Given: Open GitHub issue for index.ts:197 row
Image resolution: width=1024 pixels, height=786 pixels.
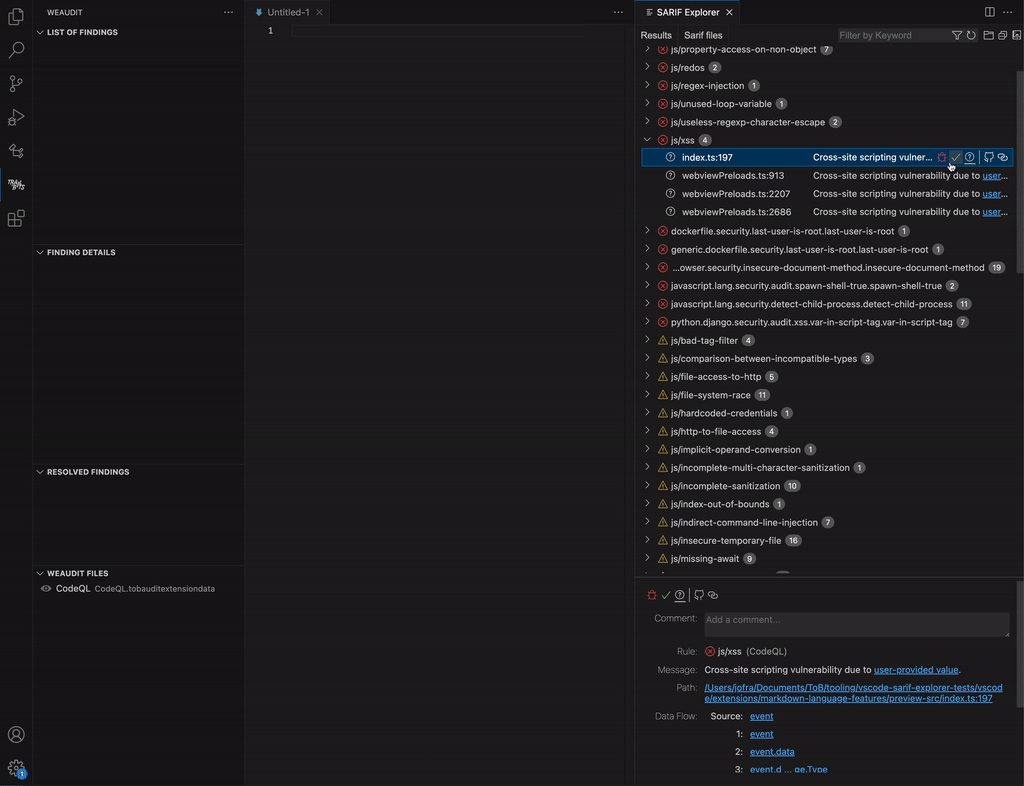Looking at the screenshot, I should (x=989, y=157).
